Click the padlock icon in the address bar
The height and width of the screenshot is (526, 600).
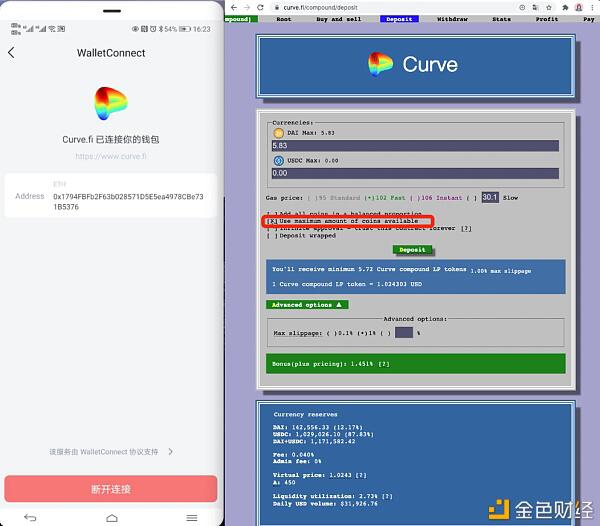tap(276, 7)
